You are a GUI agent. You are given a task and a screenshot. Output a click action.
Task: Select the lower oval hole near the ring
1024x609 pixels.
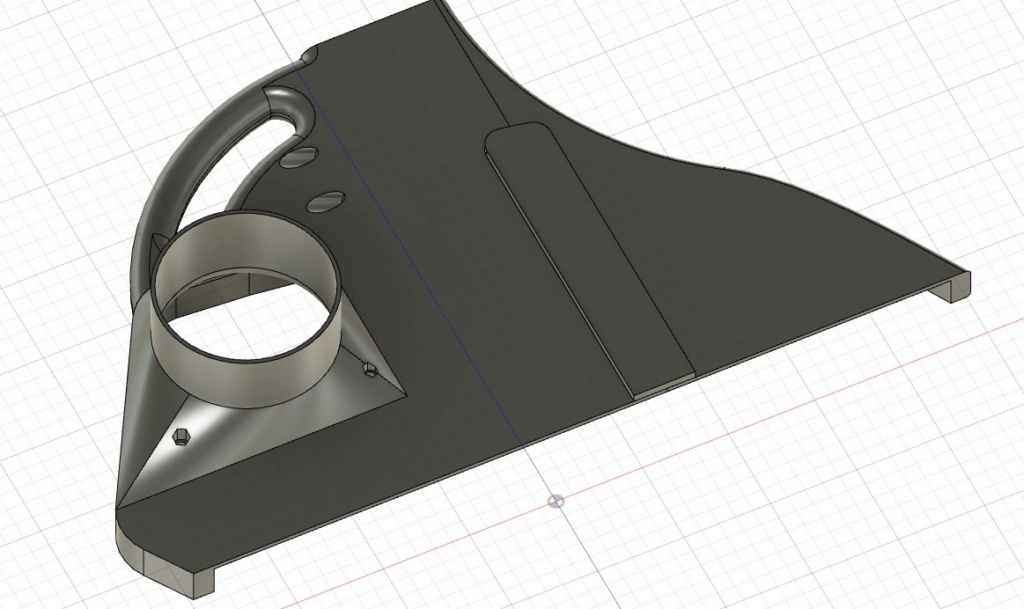pos(325,200)
